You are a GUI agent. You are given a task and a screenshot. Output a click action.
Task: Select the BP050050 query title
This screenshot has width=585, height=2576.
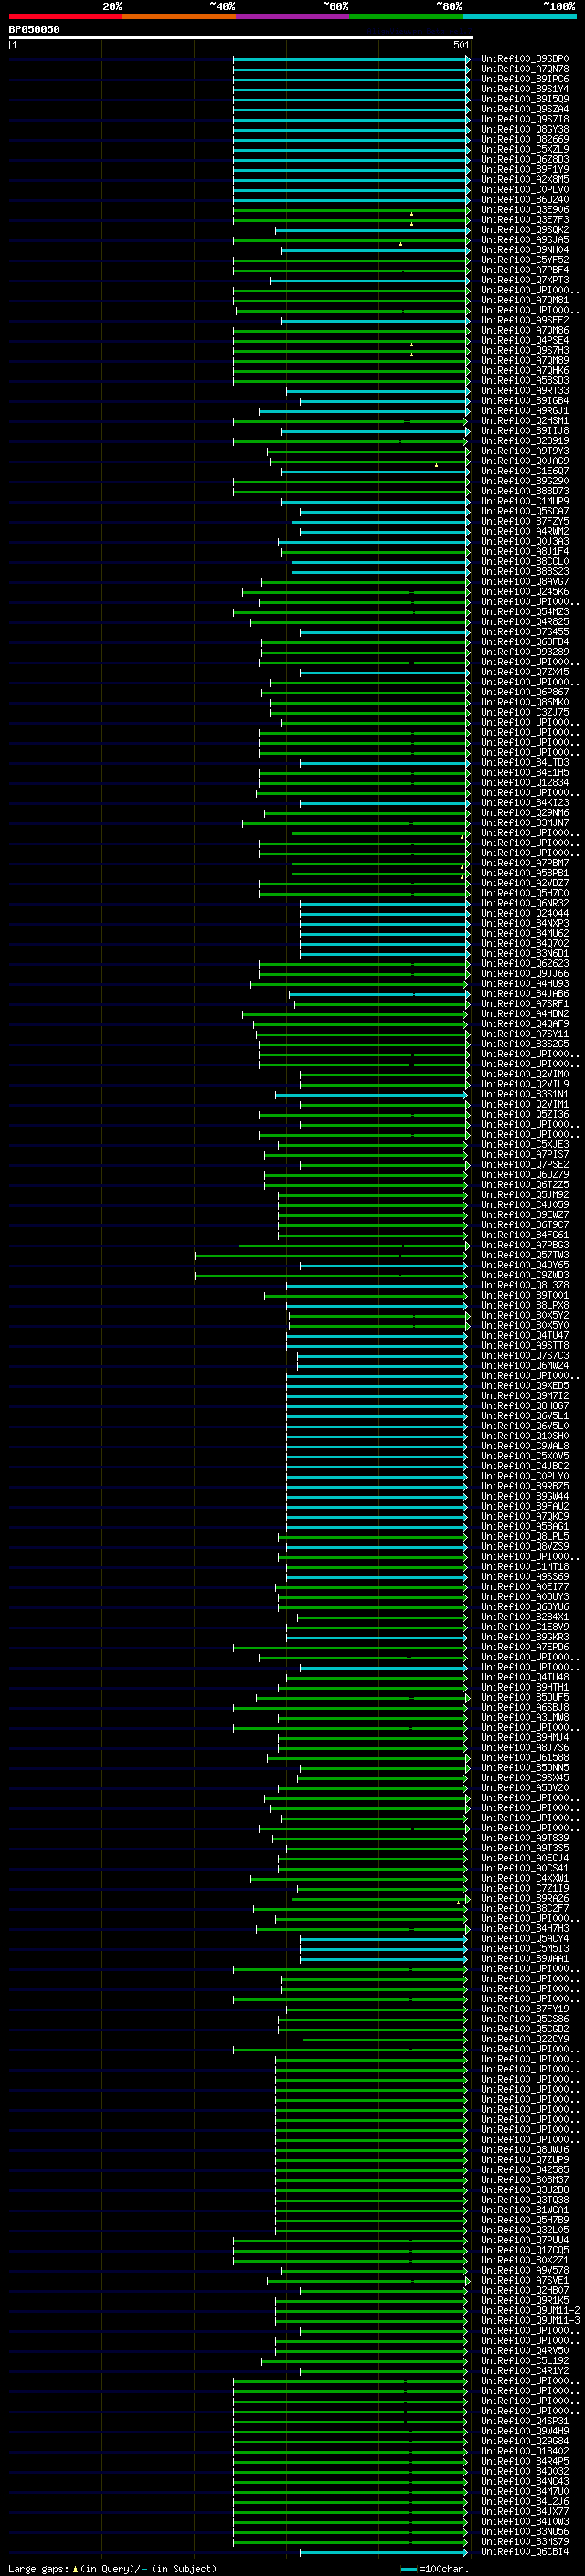(34, 30)
